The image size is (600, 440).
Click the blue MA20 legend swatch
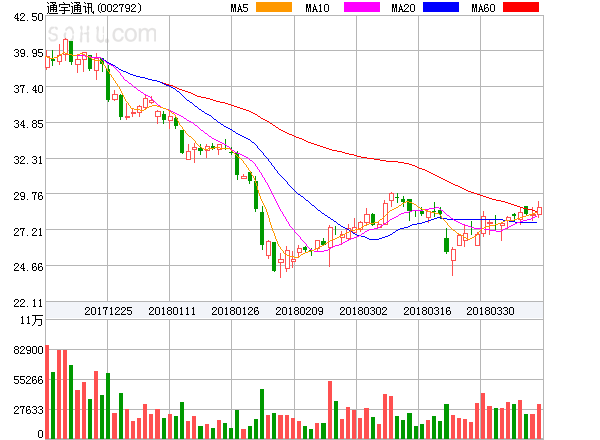point(441,7)
